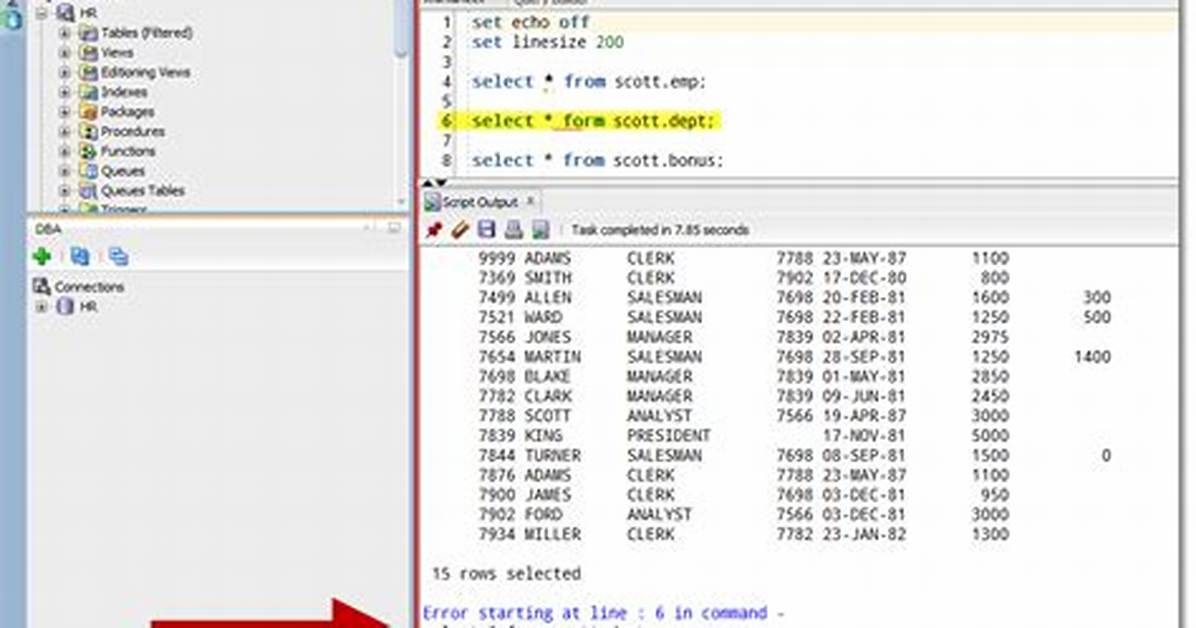Click the '15 rows selected' message
The image size is (1196, 628).
pos(506,574)
